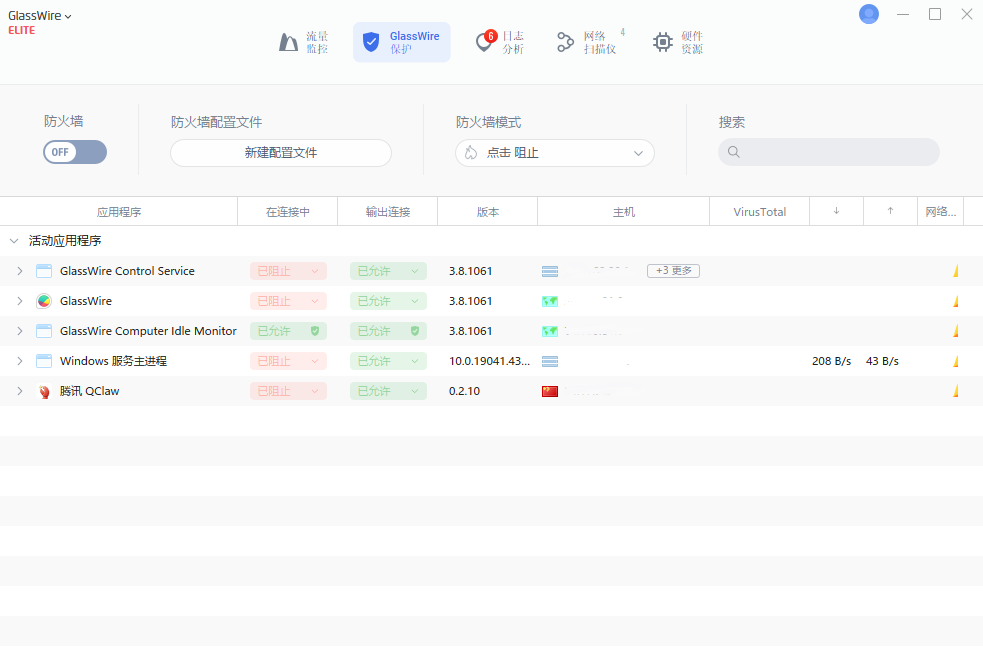This screenshot has width=983, height=650.
Task: Click the 208 B/s download rate value
Action: pos(831,361)
